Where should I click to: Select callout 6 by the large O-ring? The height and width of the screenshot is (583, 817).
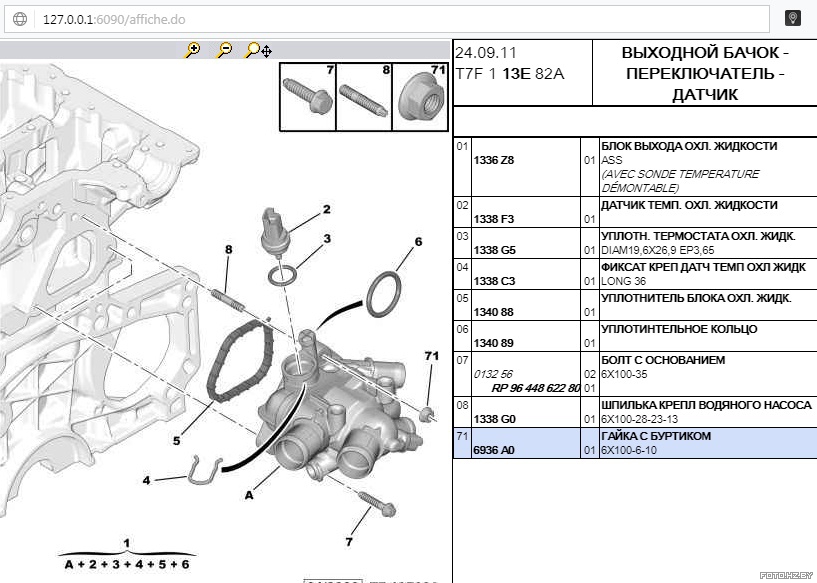coord(418,242)
